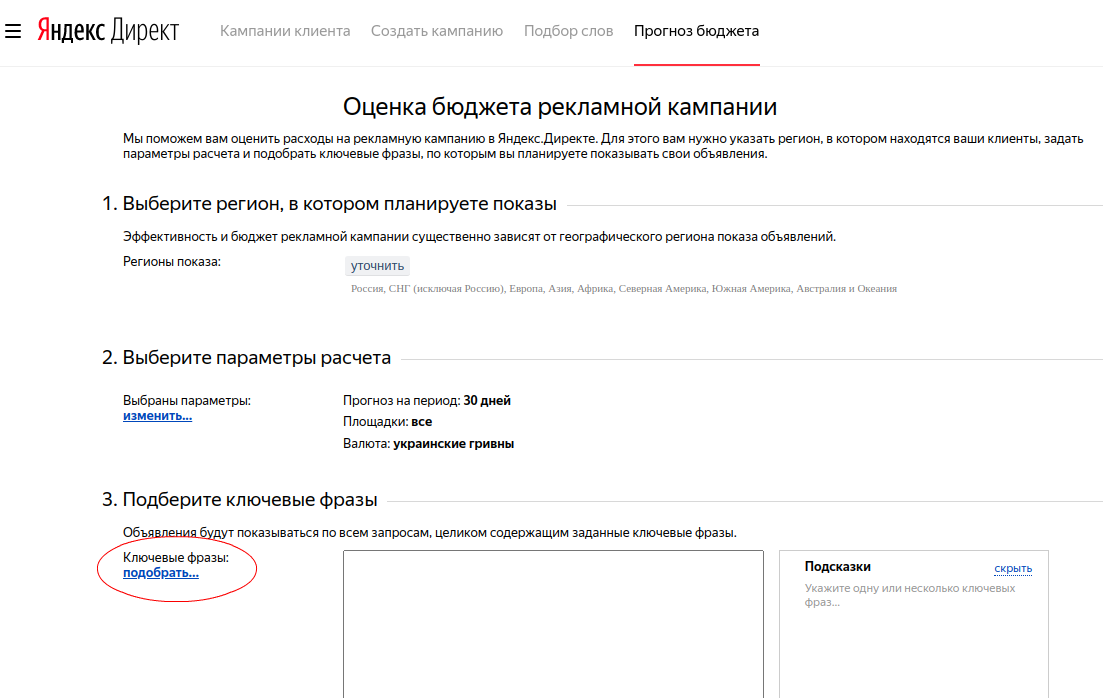1103x698 pixels.
Task: Click the selected regions list text
Action: (x=623, y=289)
